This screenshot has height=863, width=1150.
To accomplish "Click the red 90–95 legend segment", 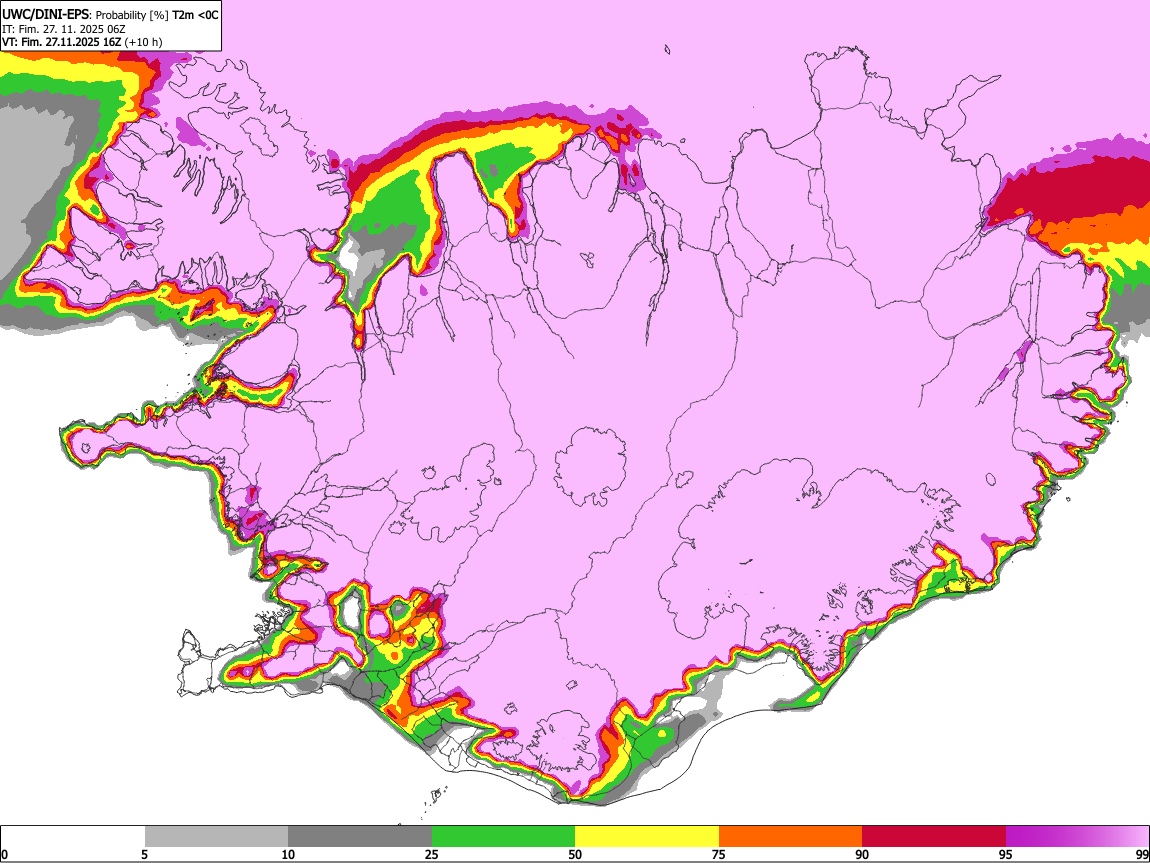I will coord(934,836).
